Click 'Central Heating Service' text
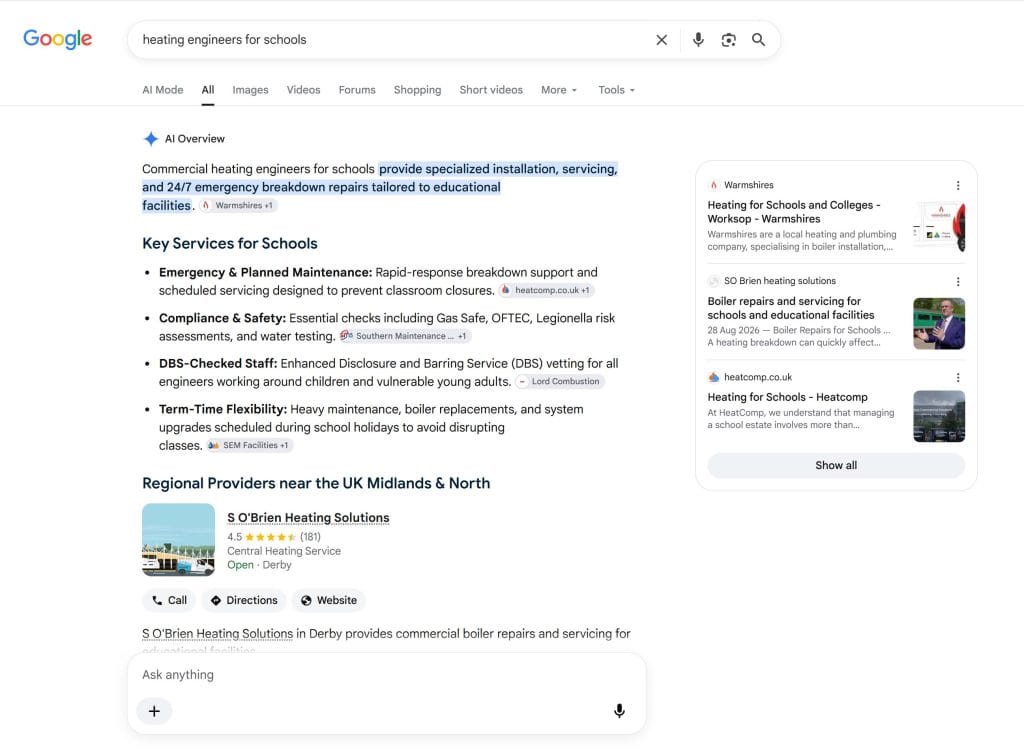The width and height of the screenshot is (1024, 755). tap(284, 551)
